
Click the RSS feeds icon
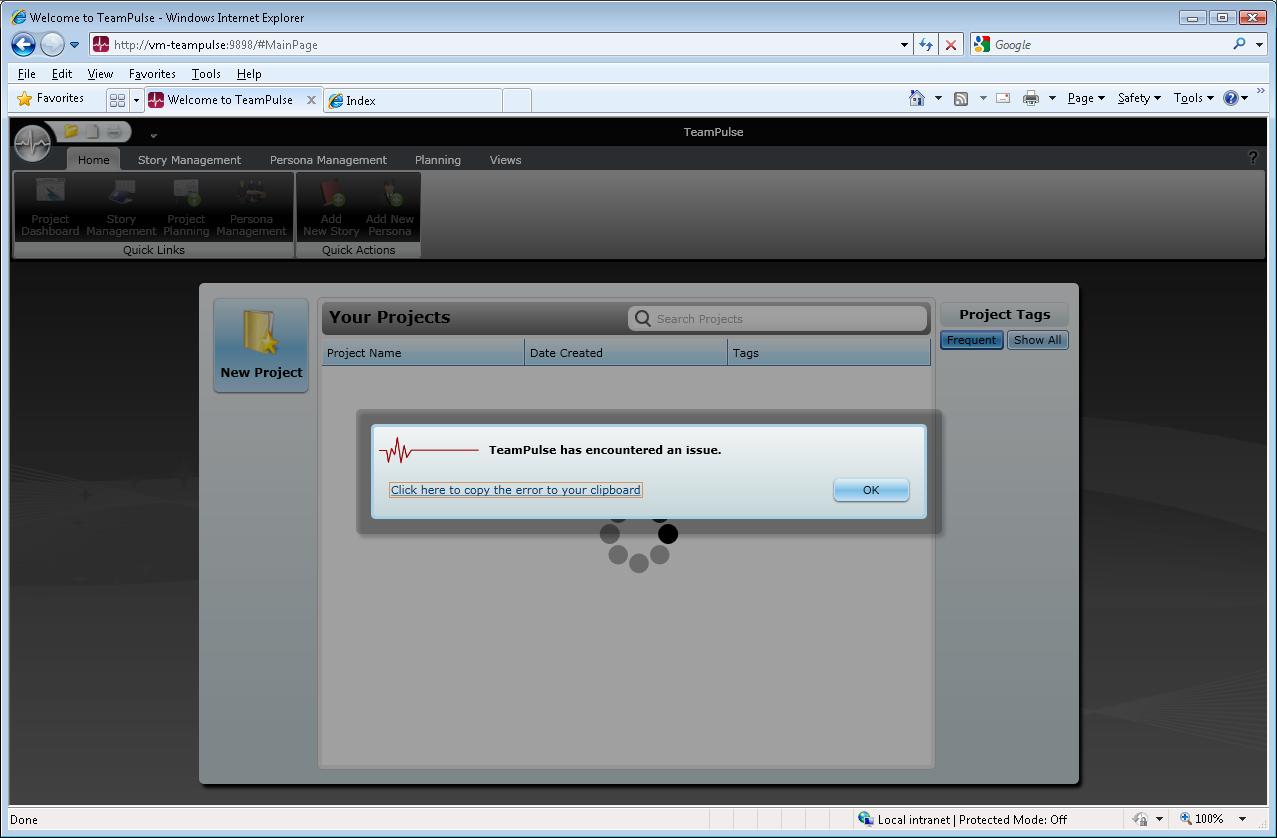point(961,98)
